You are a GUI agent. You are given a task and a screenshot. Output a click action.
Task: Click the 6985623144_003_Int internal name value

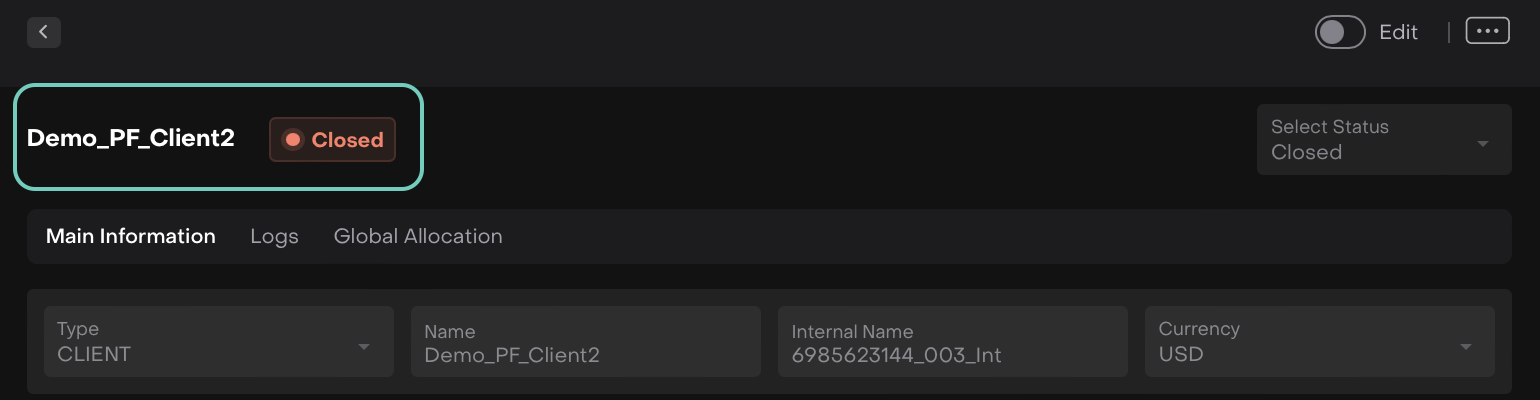896,354
